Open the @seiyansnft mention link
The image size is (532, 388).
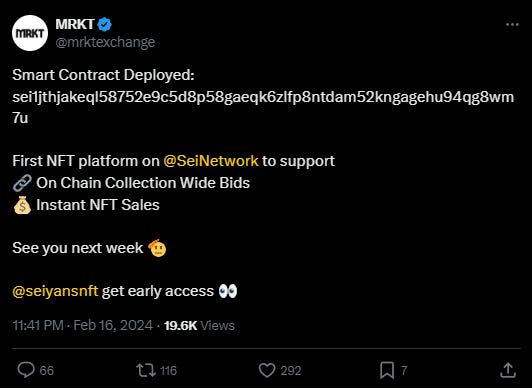pyautogui.click(x=55, y=291)
